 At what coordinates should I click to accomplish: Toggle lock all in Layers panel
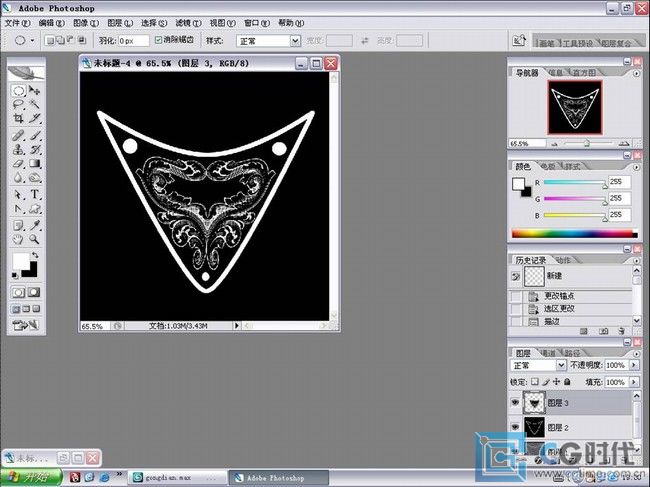point(567,382)
